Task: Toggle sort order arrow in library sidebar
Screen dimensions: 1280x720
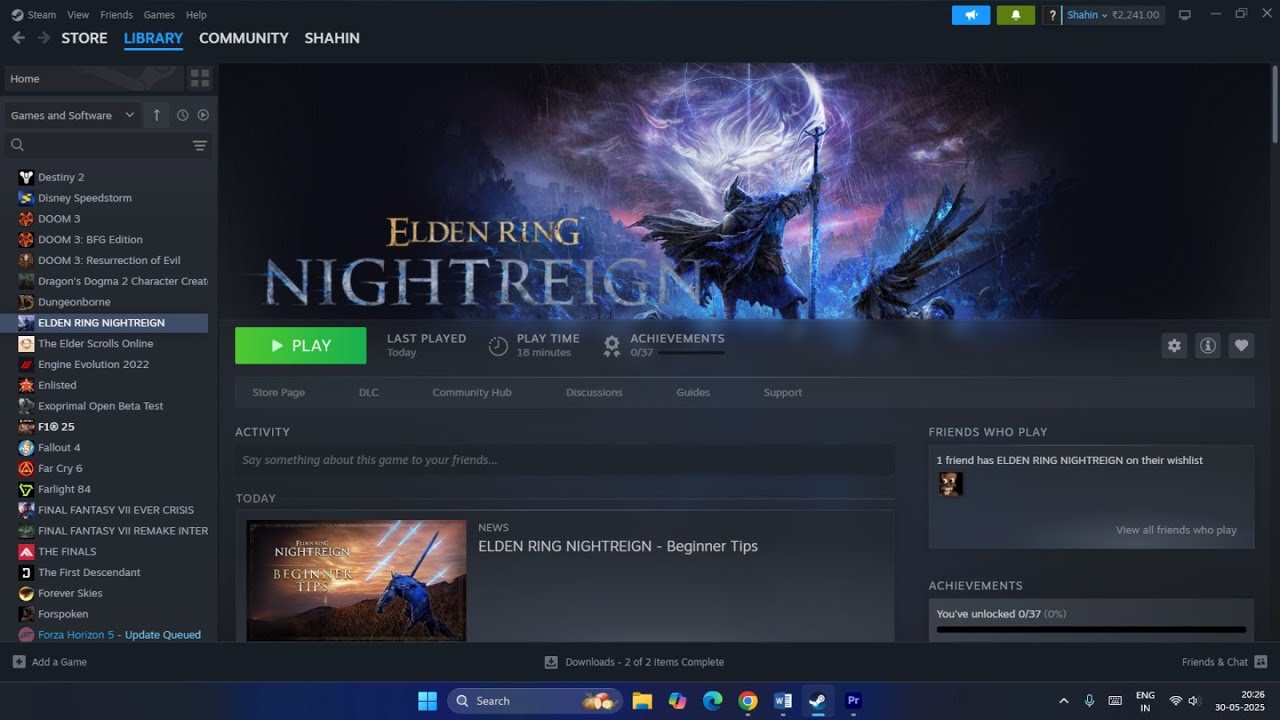Action: click(156, 115)
